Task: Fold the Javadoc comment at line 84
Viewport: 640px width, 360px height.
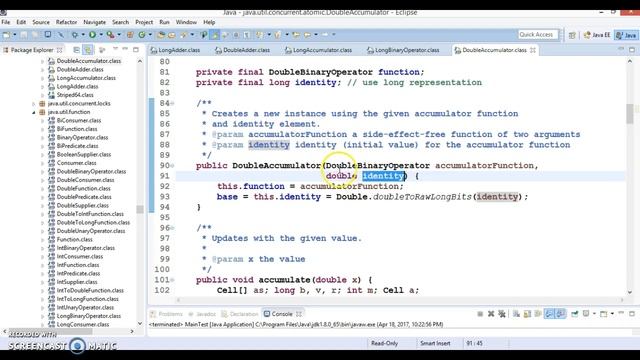Action: pos(172,103)
